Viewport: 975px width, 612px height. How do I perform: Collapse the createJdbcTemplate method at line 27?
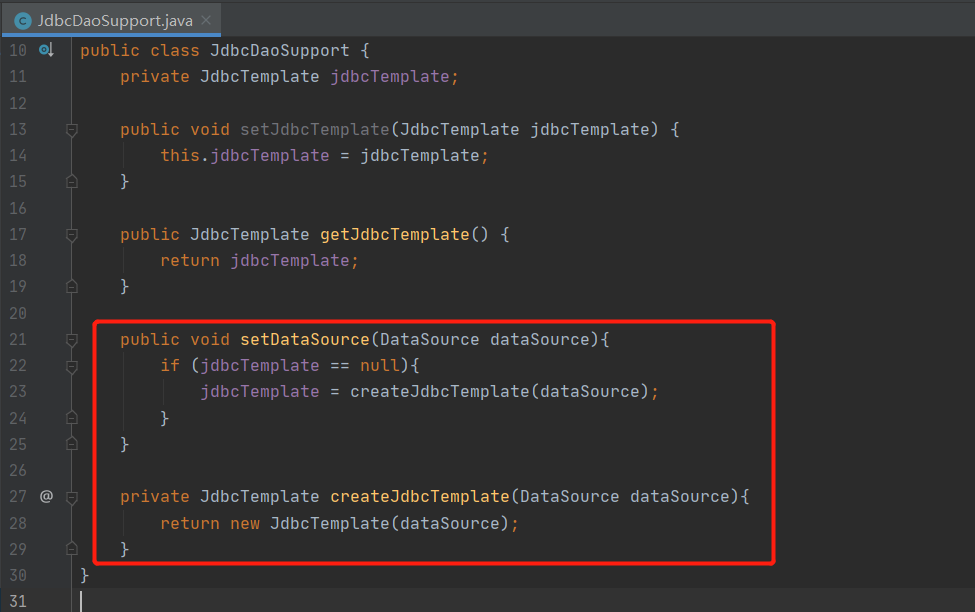72,497
